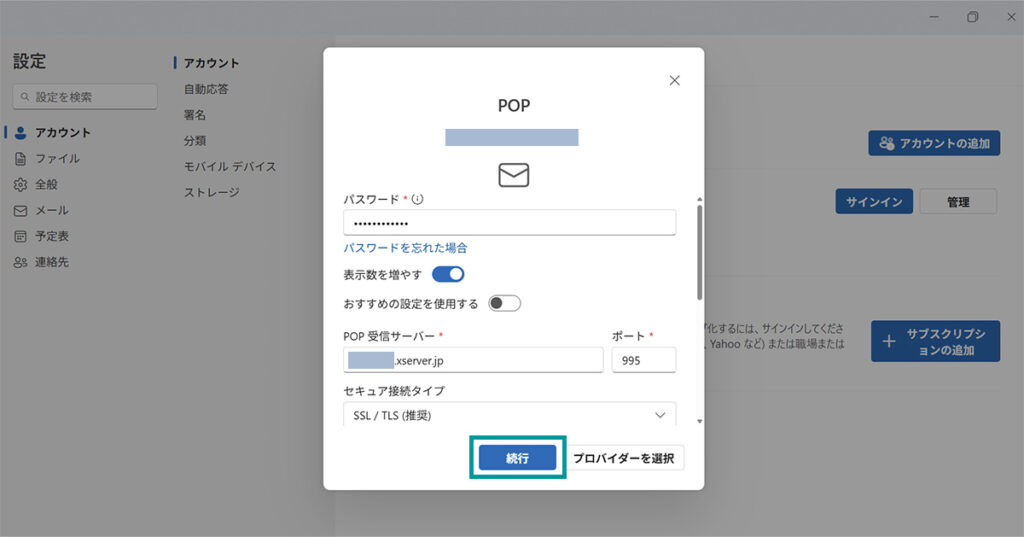1024x537 pixels.
Task: Click people icon on アカウントの追加
Action: click(886, 143)
